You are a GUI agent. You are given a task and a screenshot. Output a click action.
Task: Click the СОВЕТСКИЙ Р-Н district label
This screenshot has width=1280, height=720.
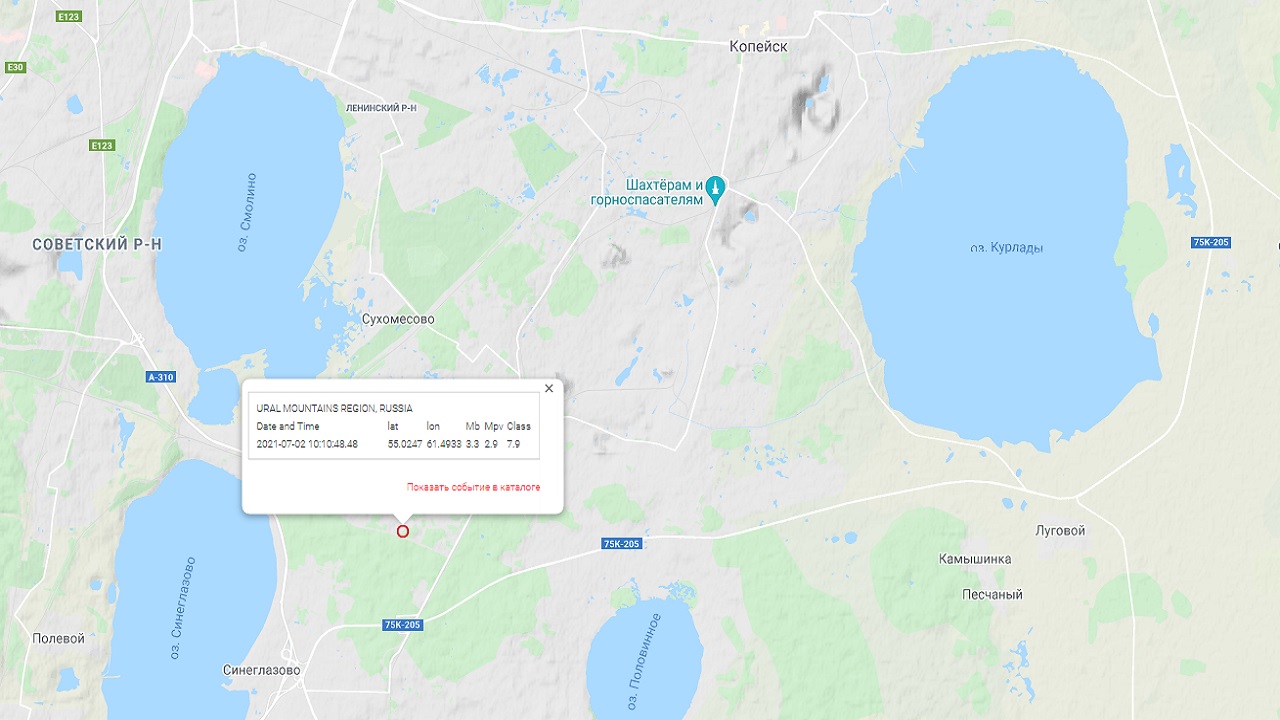click(96, 245)
